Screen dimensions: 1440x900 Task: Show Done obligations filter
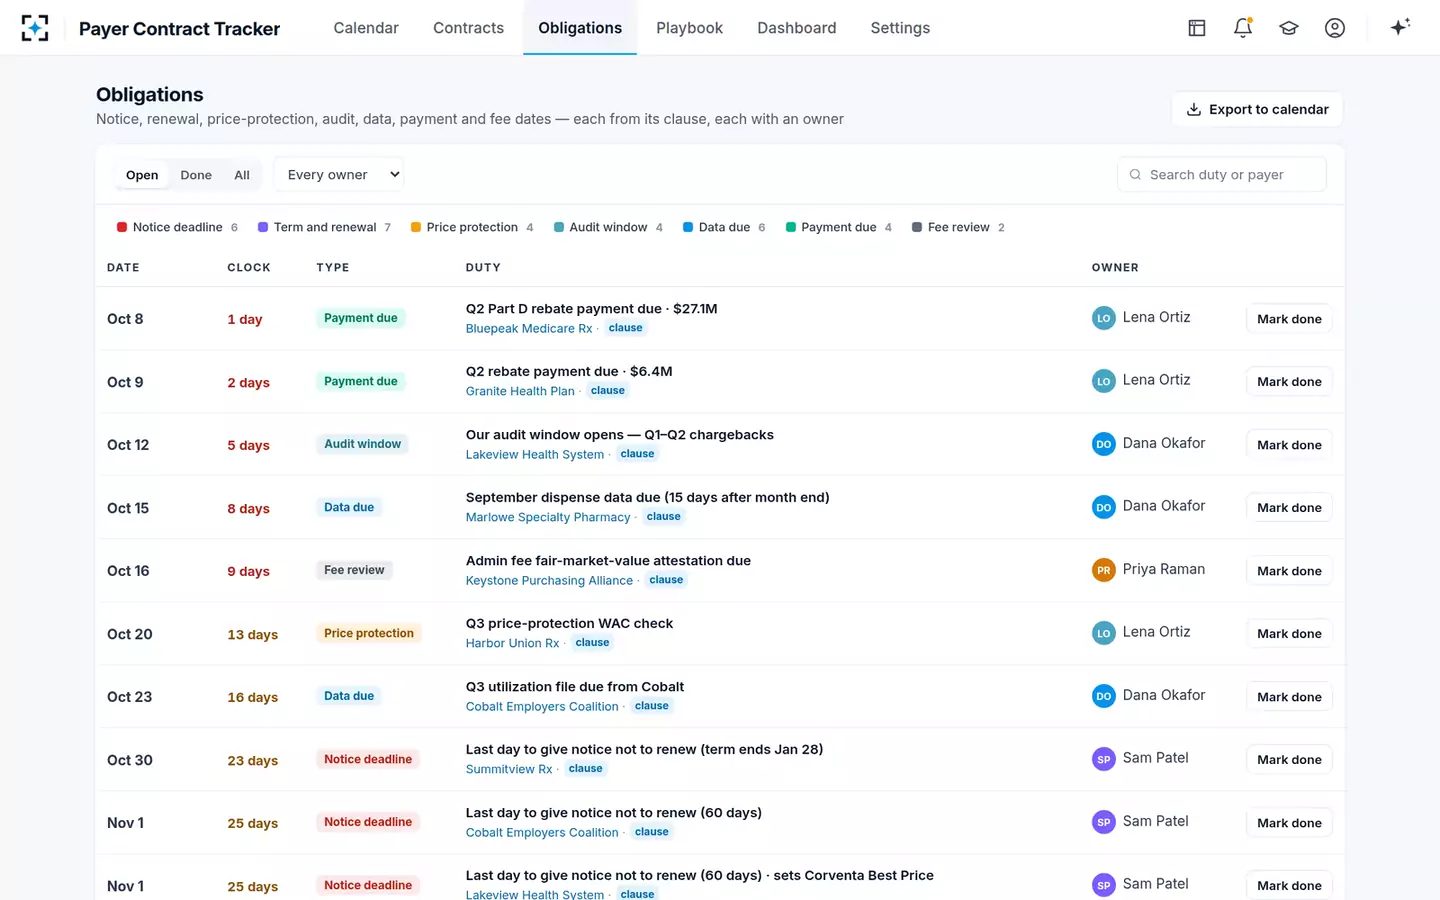(196, 175)
